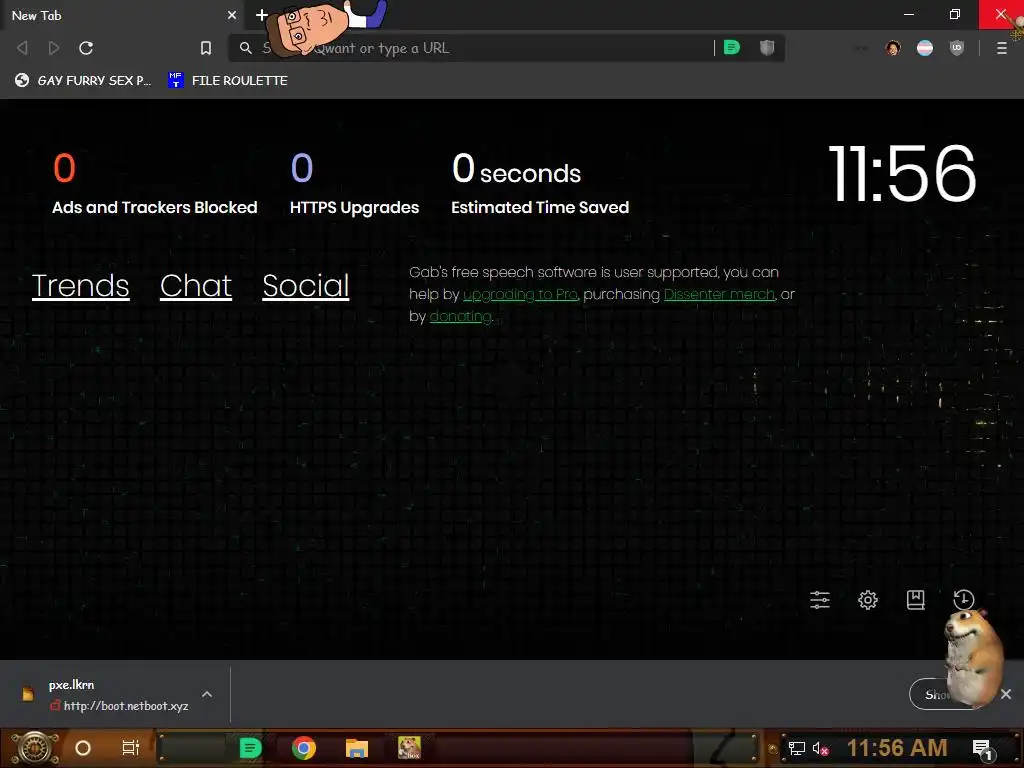Launch Chrome from the taskbar
The width and height of the screenshot is (1024, 768).
point(304,748)
